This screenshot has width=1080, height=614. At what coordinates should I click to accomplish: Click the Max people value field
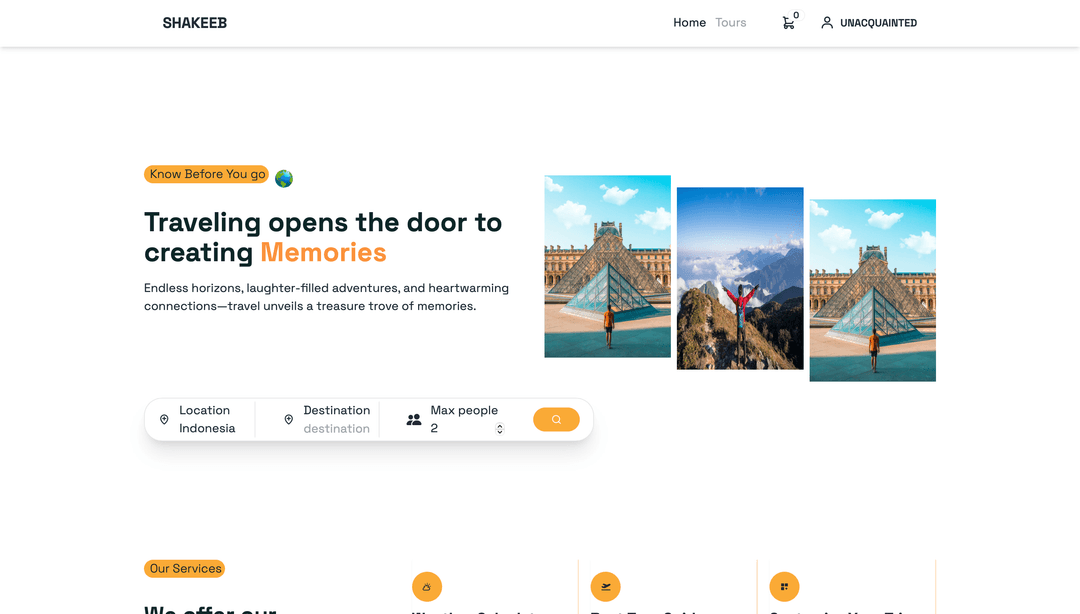pos(460,429)
